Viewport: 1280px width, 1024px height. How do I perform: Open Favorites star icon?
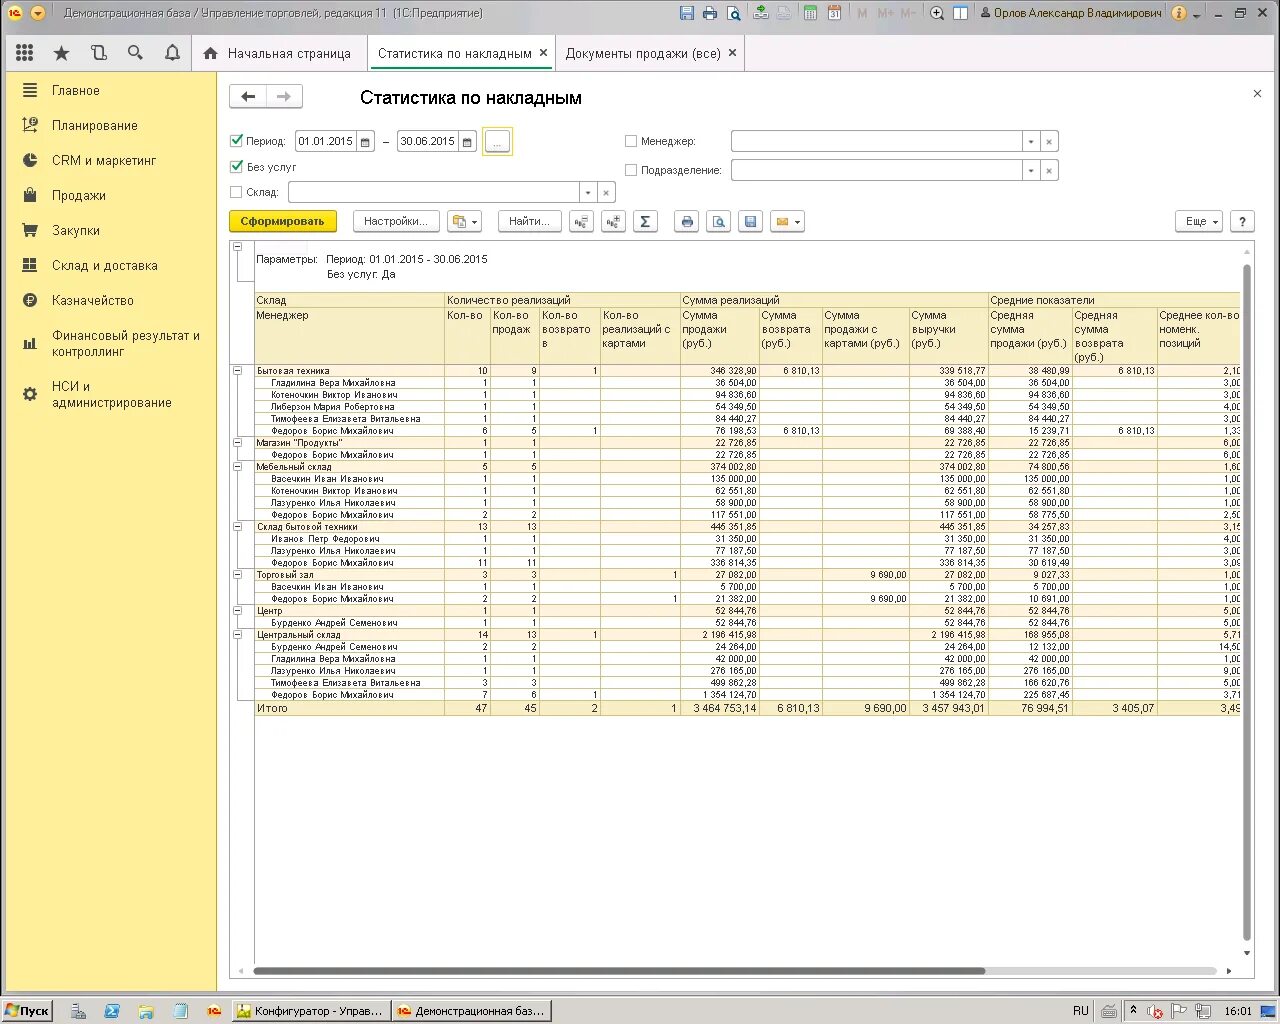(x=62, y=53)
